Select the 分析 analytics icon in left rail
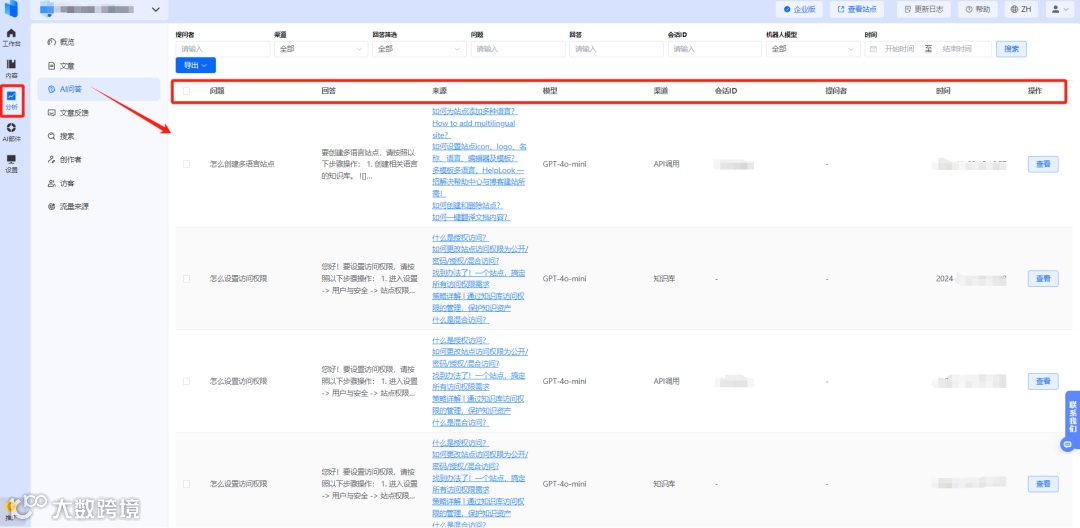Screen dimensions: 1080x528 12,100
